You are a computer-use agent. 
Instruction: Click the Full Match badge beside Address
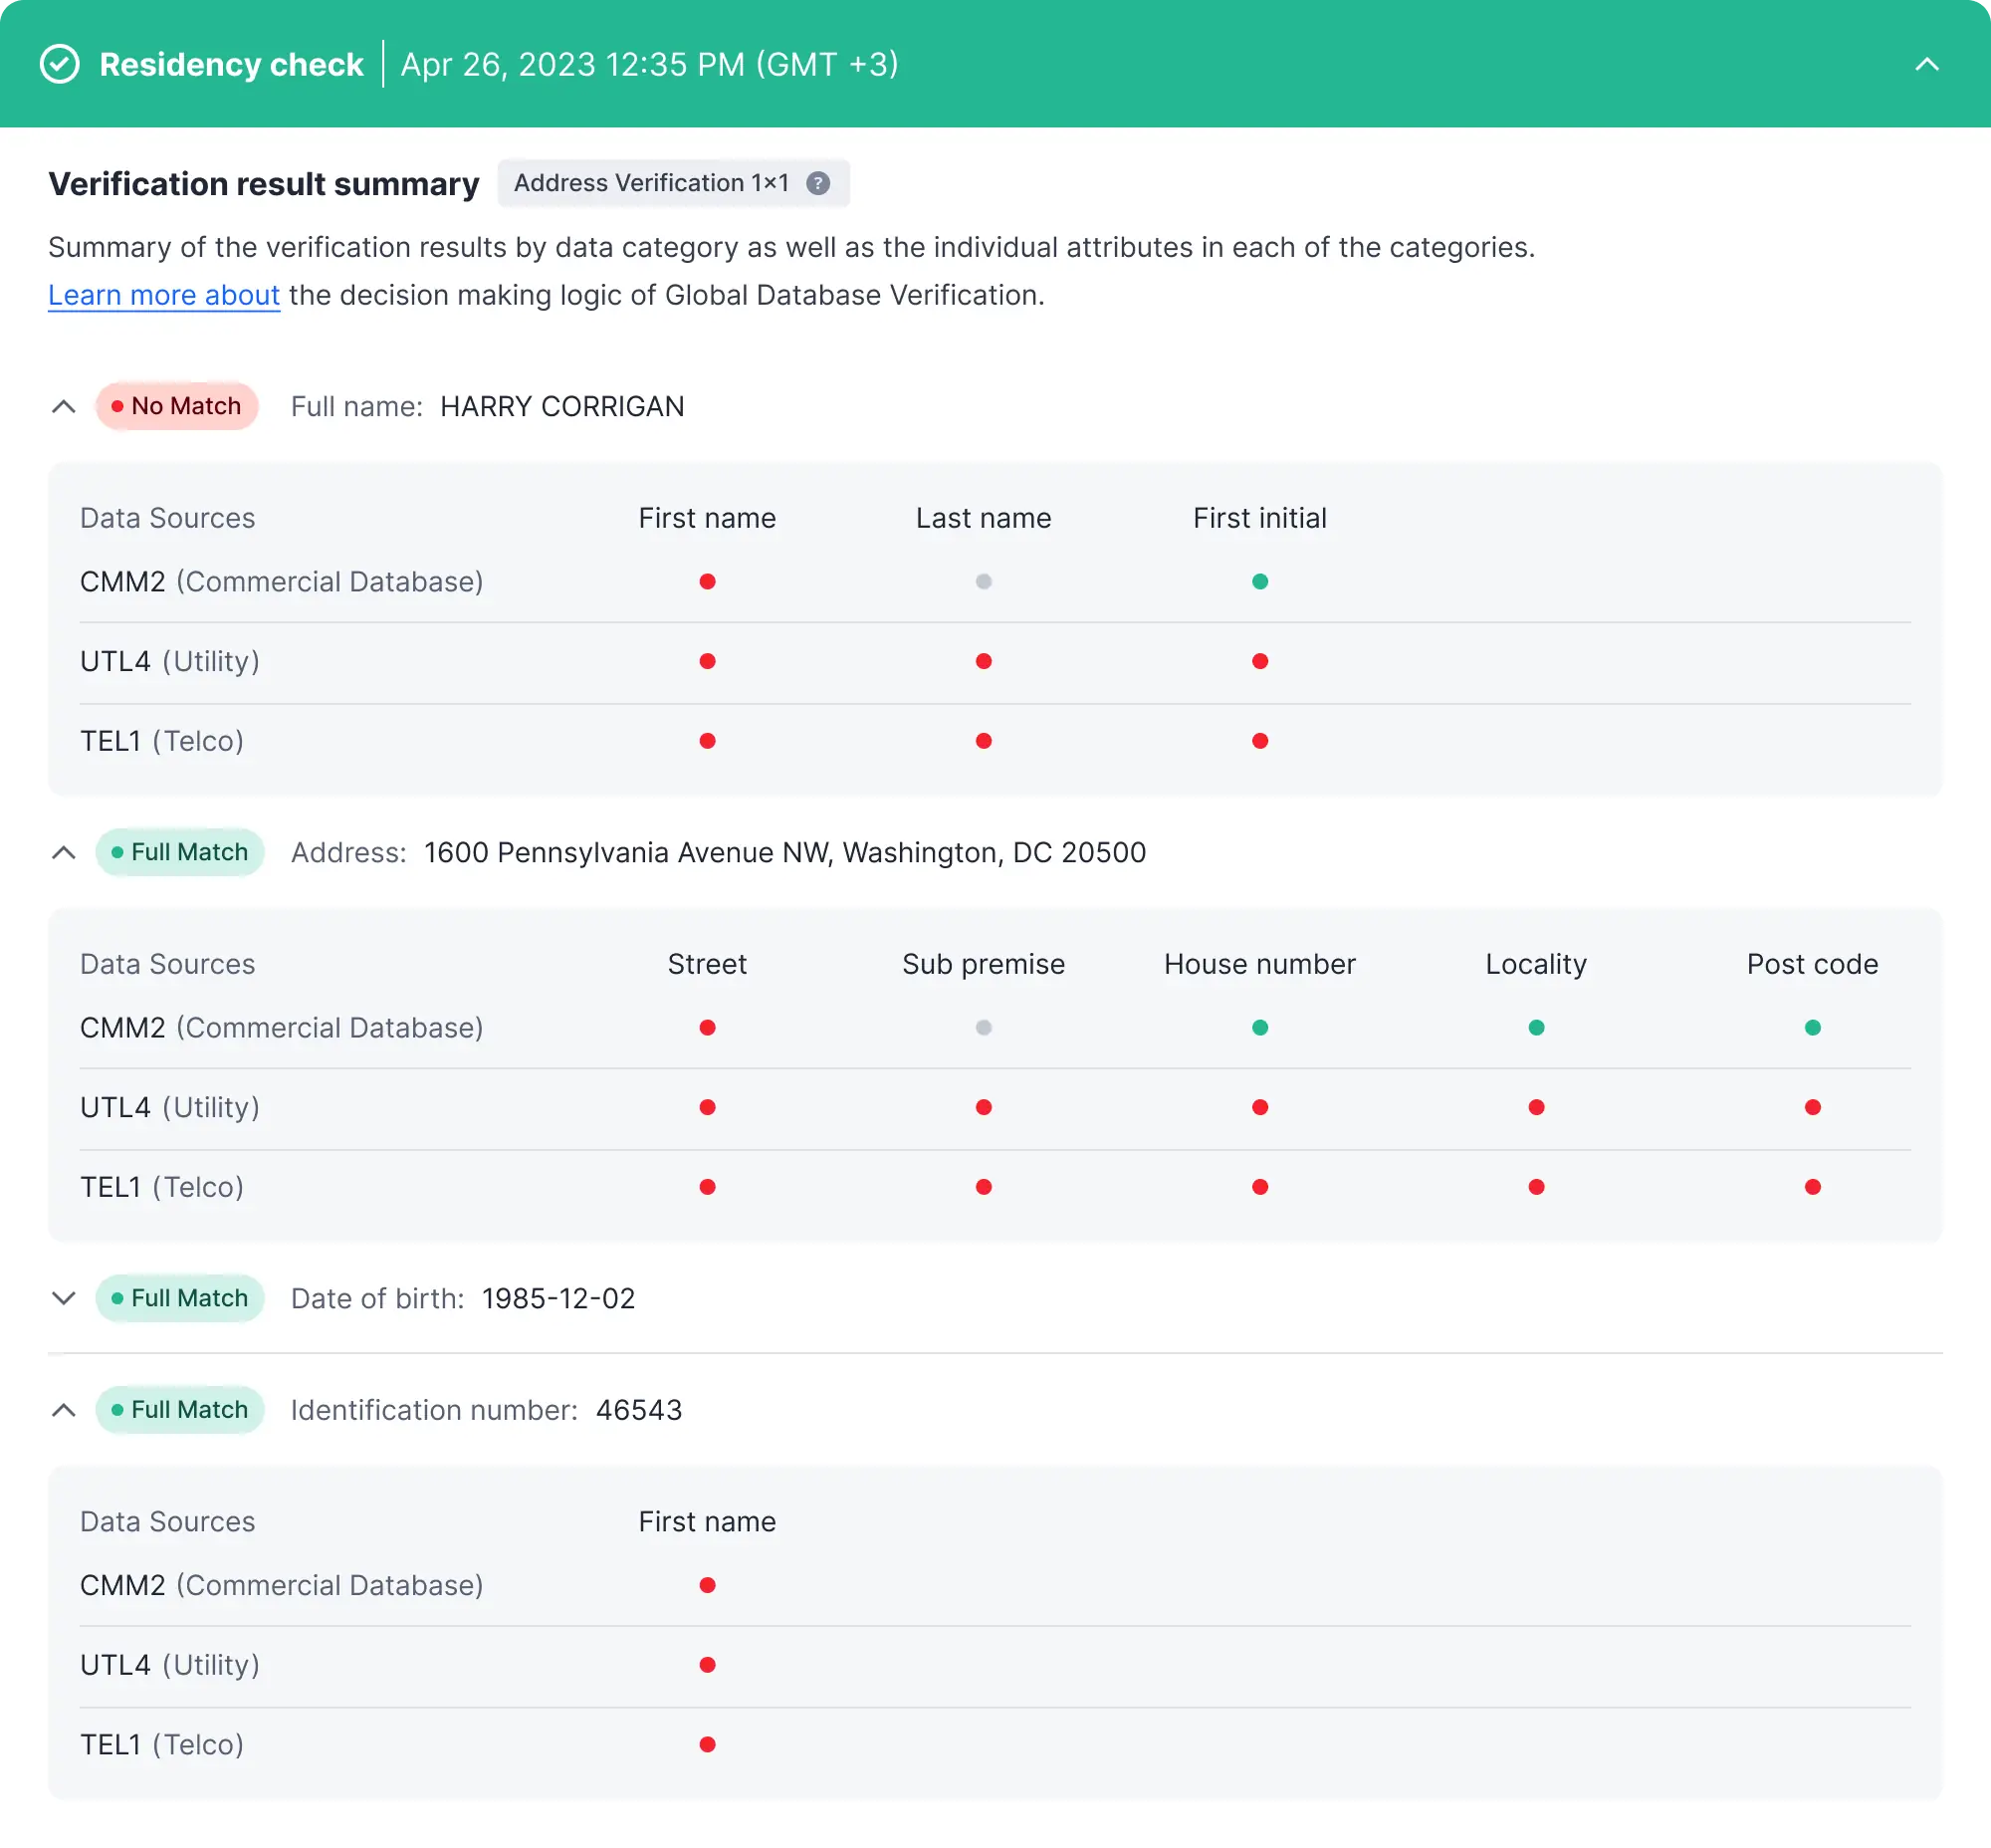[180, 852]
